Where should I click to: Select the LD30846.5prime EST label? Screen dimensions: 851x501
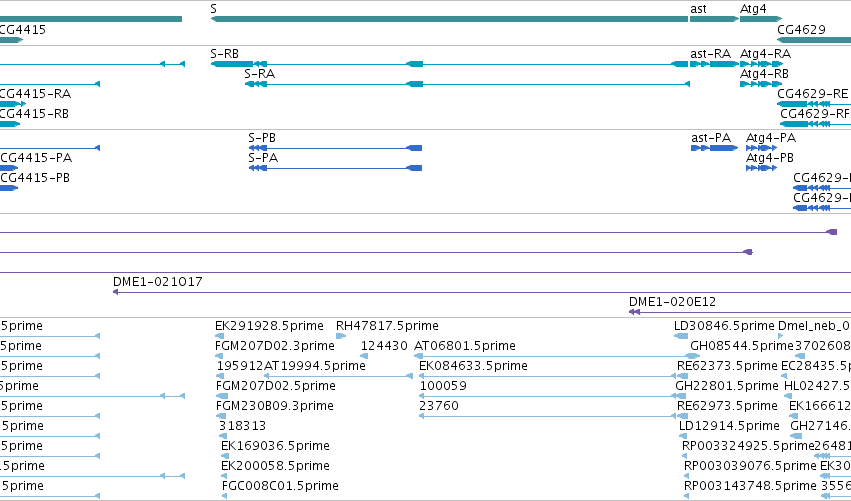tap(724, 326)
